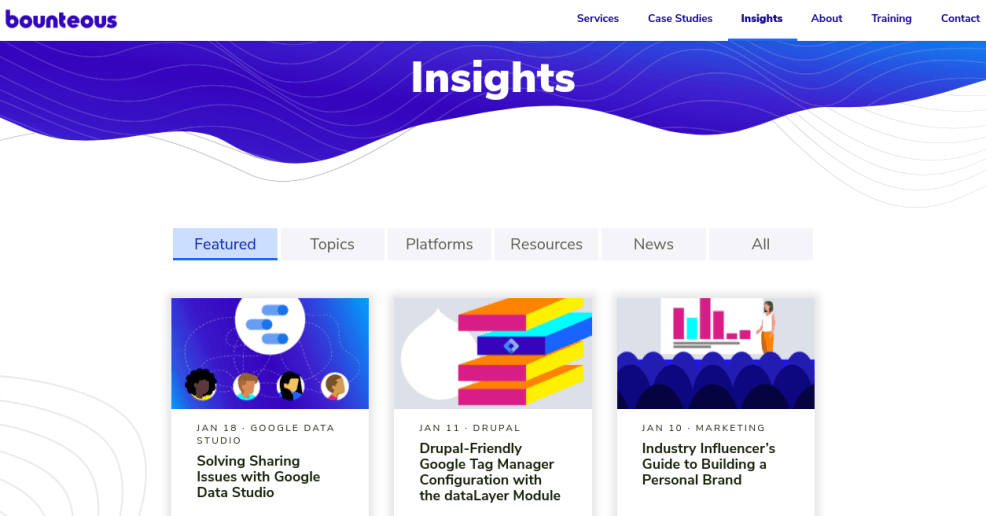Read Industry Influencer's Guide to Personal Brand
986x516 pixels.
tap(708, 464)
